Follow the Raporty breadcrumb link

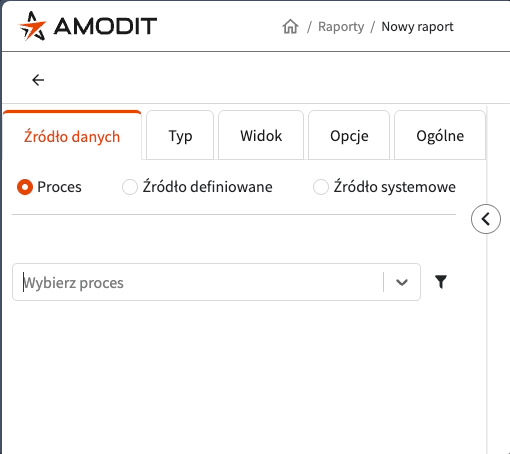pyautogui.click(x=341, y=27)
